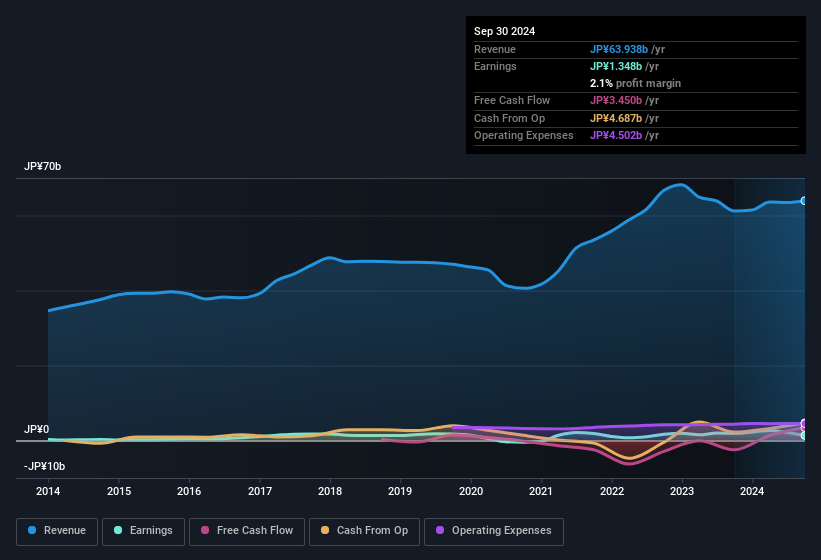
Task: Select the 2022 x-axis label
Action: pyautogui.click(x=612, y=491)
